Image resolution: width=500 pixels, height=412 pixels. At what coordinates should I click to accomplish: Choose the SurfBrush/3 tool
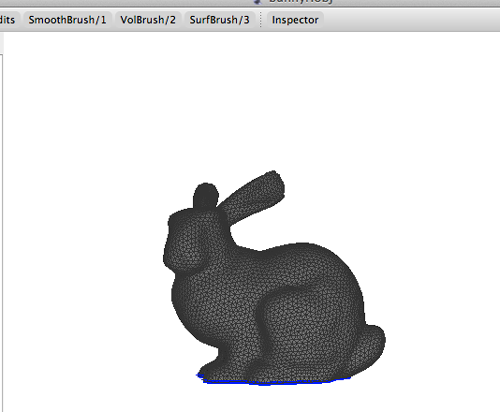coord(219,20)
